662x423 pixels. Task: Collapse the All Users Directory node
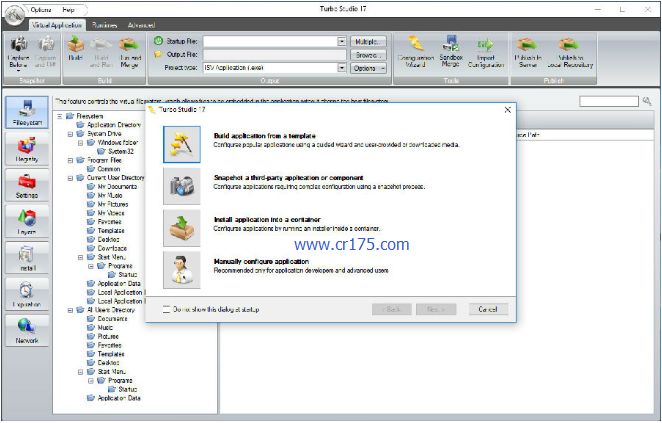click(70, 310)
